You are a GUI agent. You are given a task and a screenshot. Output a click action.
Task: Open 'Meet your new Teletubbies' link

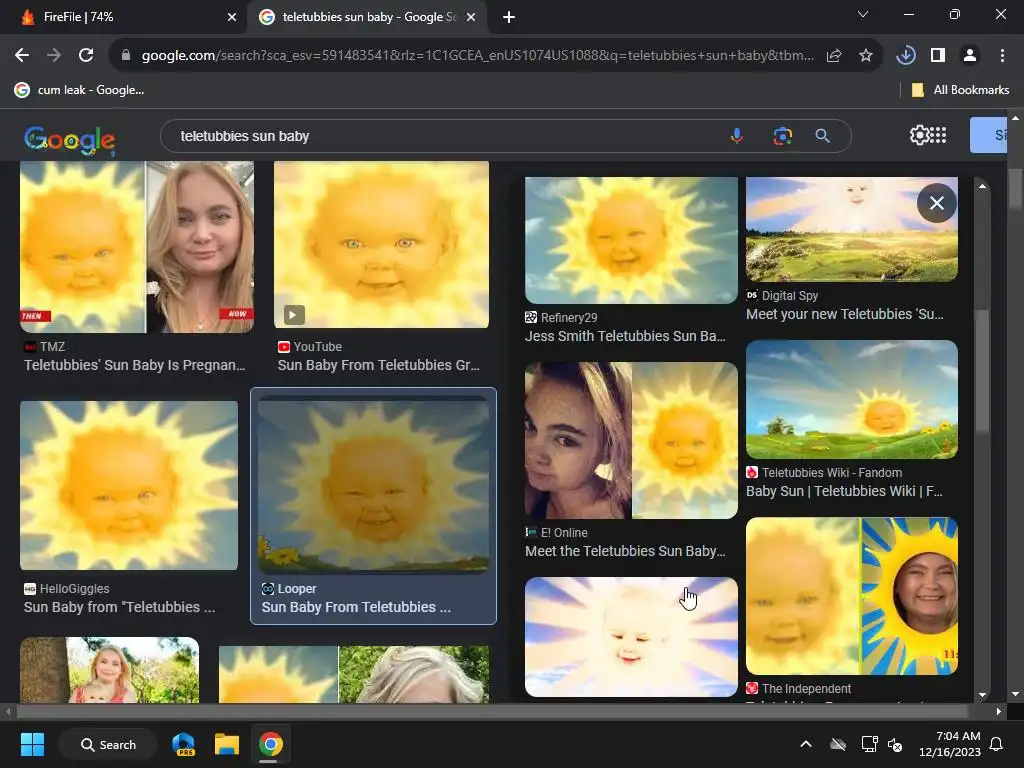pyautogui.click(x=844, y=314)
